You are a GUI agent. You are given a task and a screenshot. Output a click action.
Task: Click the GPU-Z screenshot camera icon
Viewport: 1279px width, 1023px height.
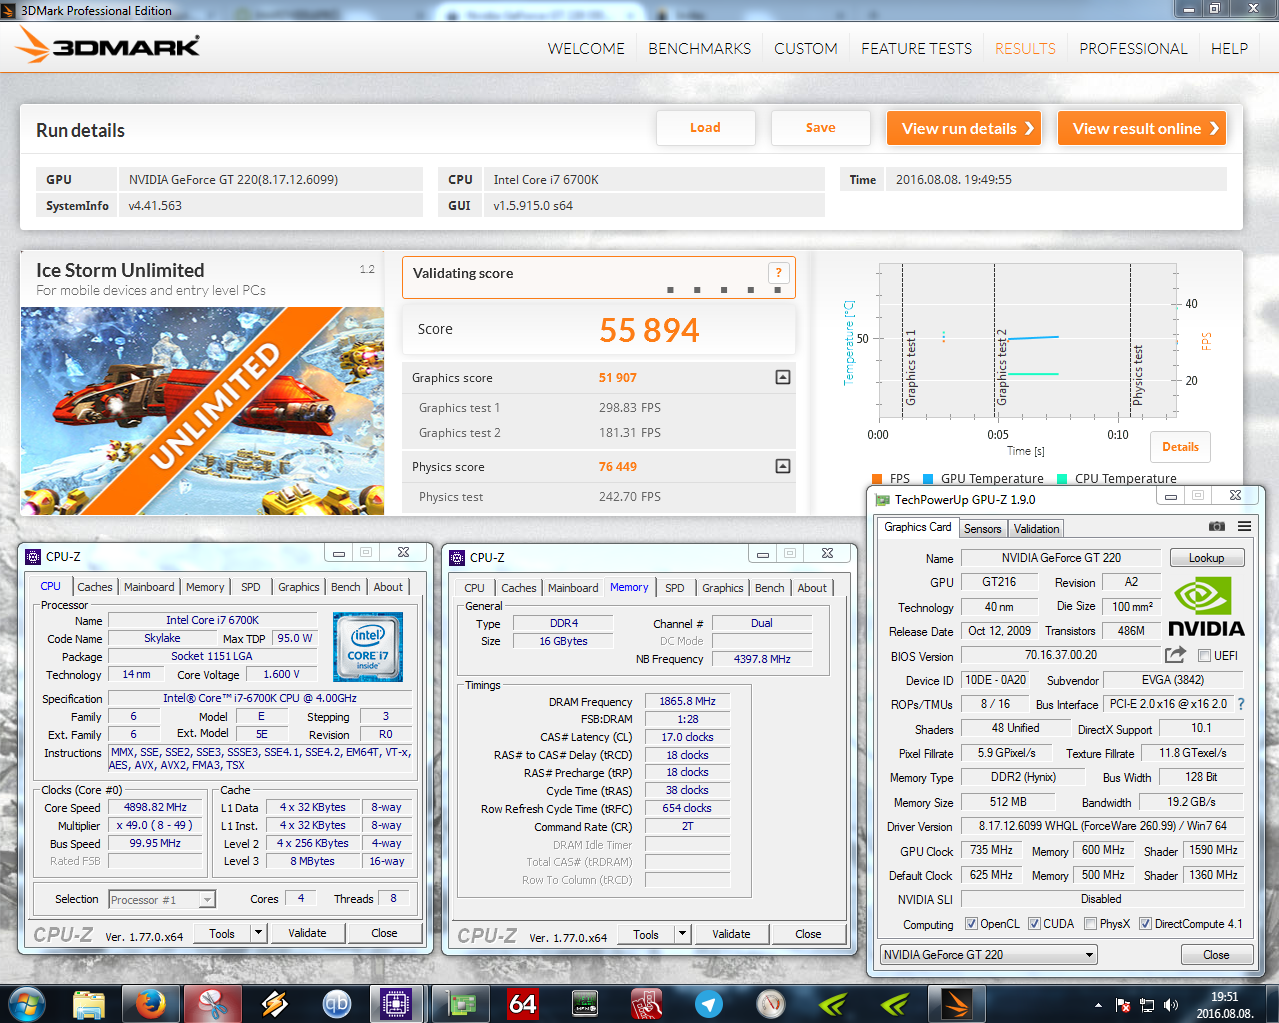(1216, 526)
